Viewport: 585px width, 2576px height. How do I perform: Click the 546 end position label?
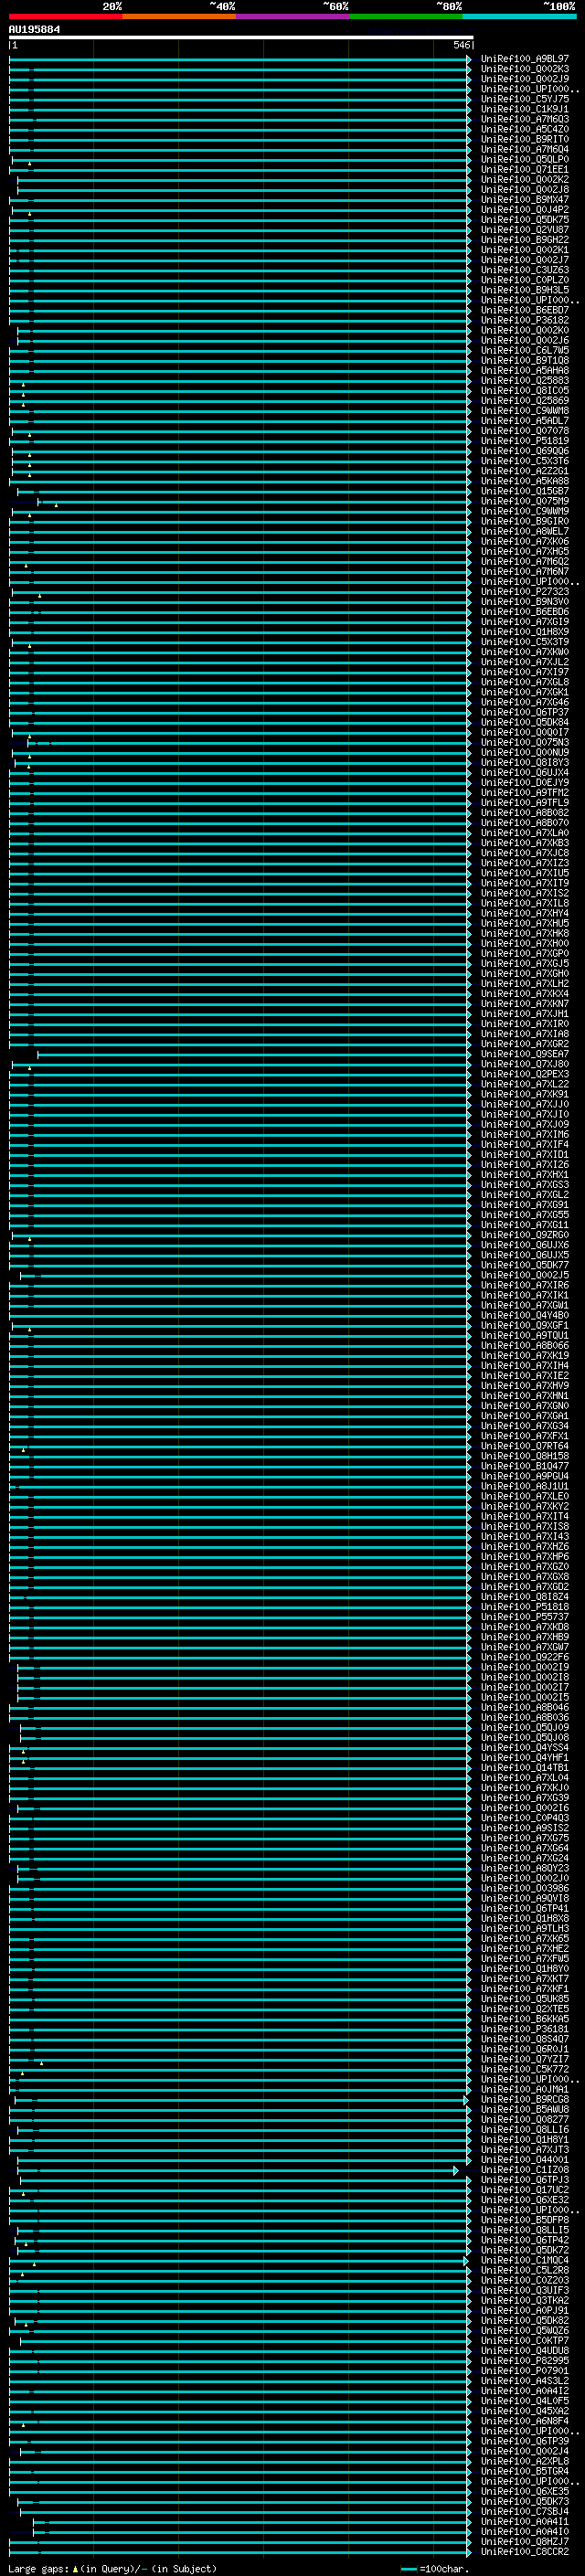click(x=461, y=45)
